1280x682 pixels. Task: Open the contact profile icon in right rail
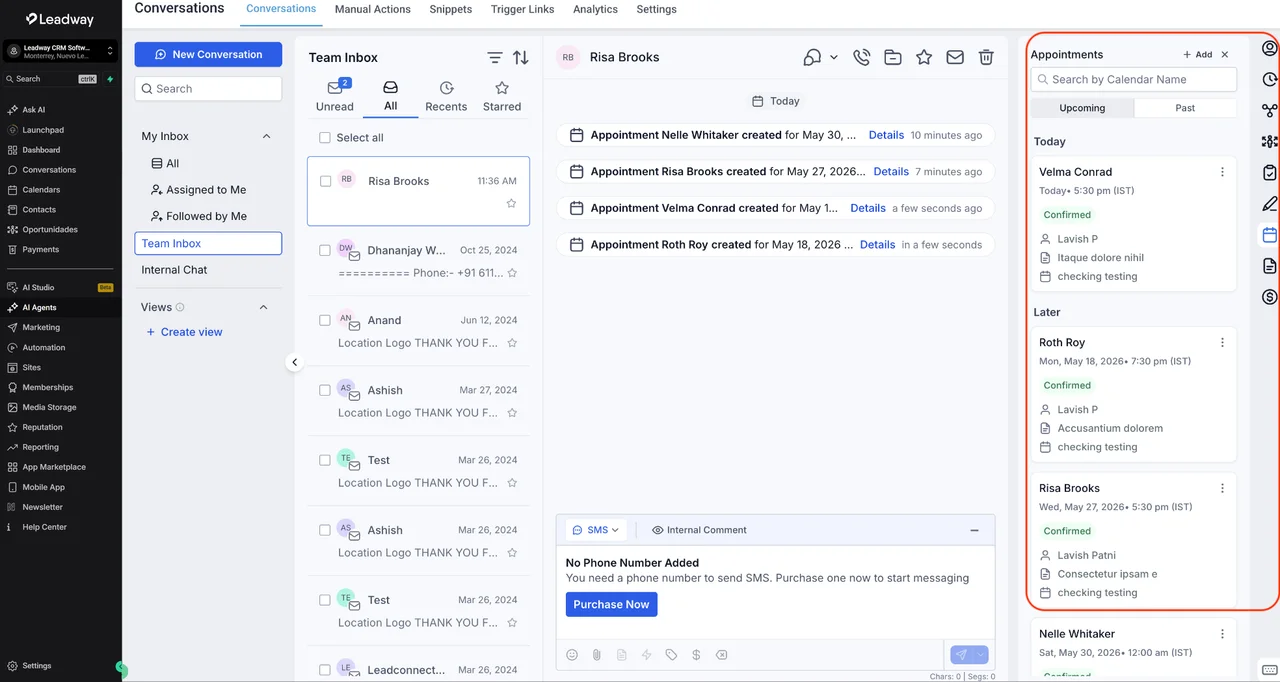point(1269,48)
